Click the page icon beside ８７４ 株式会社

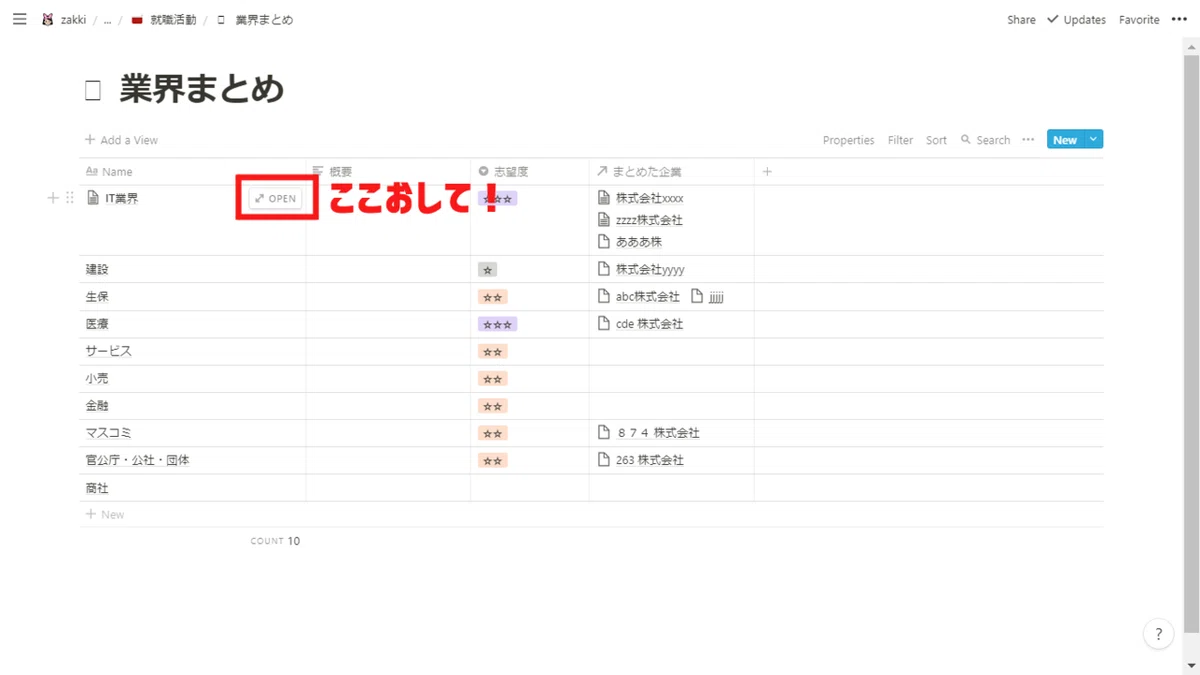603,432
